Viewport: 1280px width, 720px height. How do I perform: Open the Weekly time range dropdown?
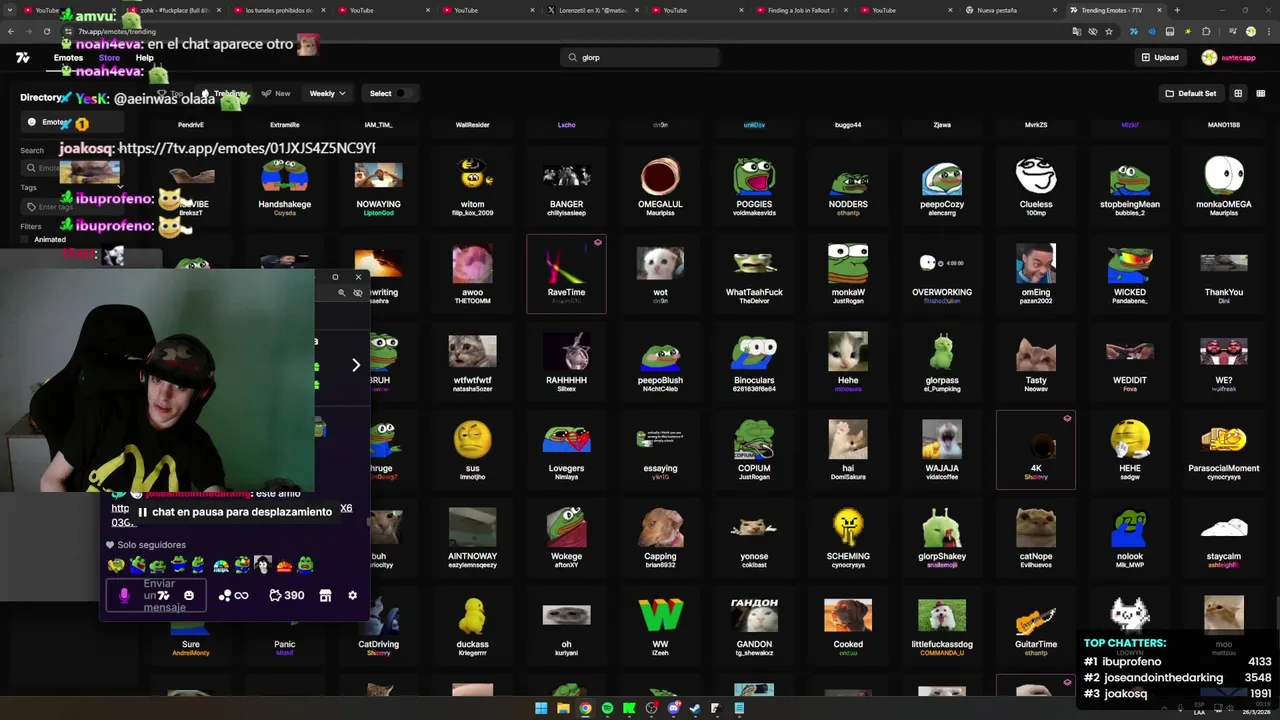coord(327,94)
